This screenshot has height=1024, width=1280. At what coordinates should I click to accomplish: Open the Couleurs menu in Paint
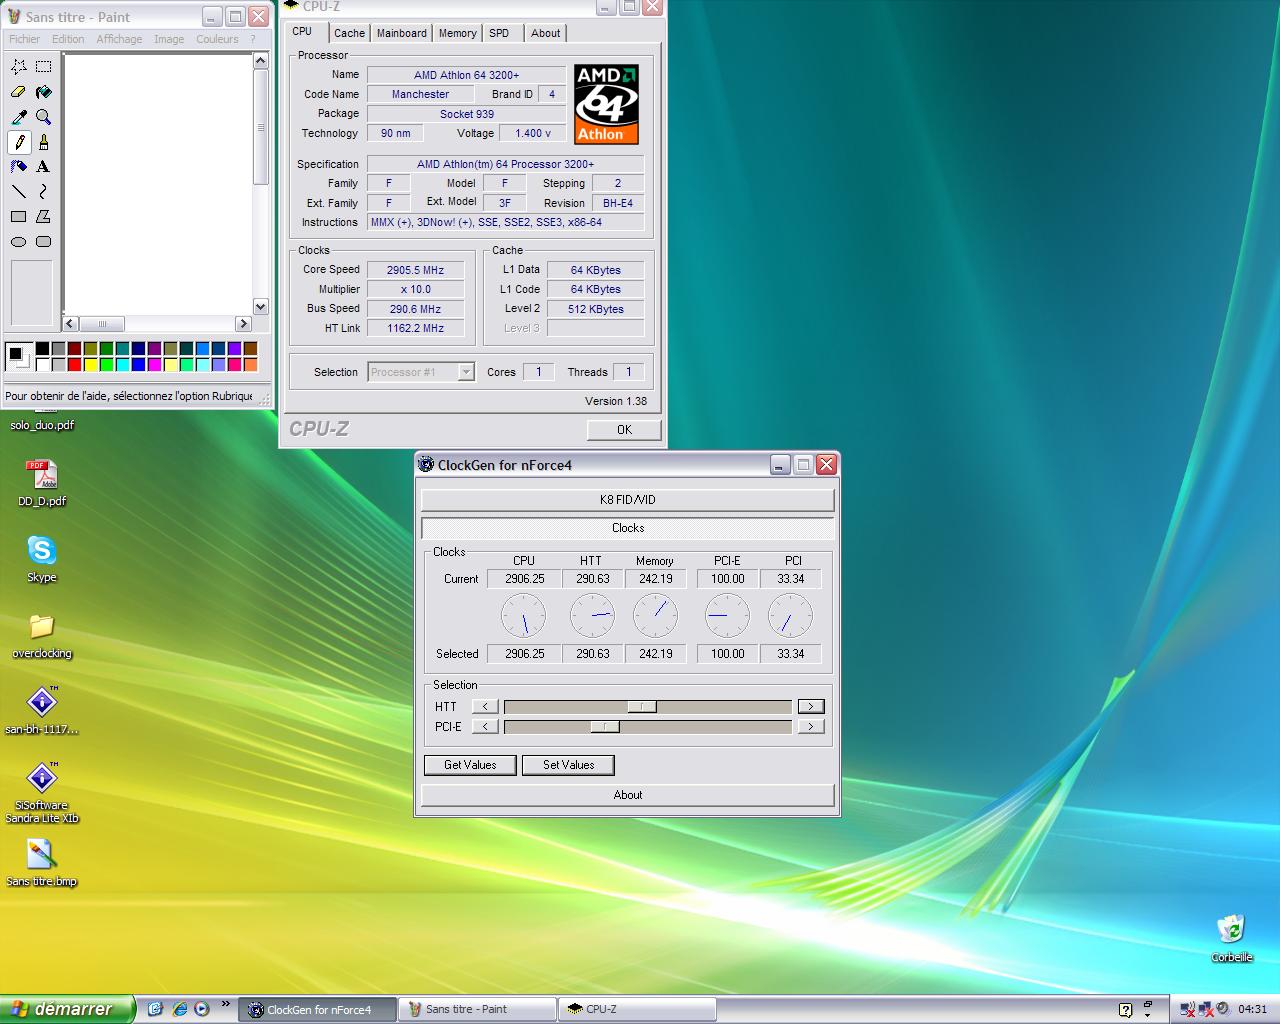217,39
